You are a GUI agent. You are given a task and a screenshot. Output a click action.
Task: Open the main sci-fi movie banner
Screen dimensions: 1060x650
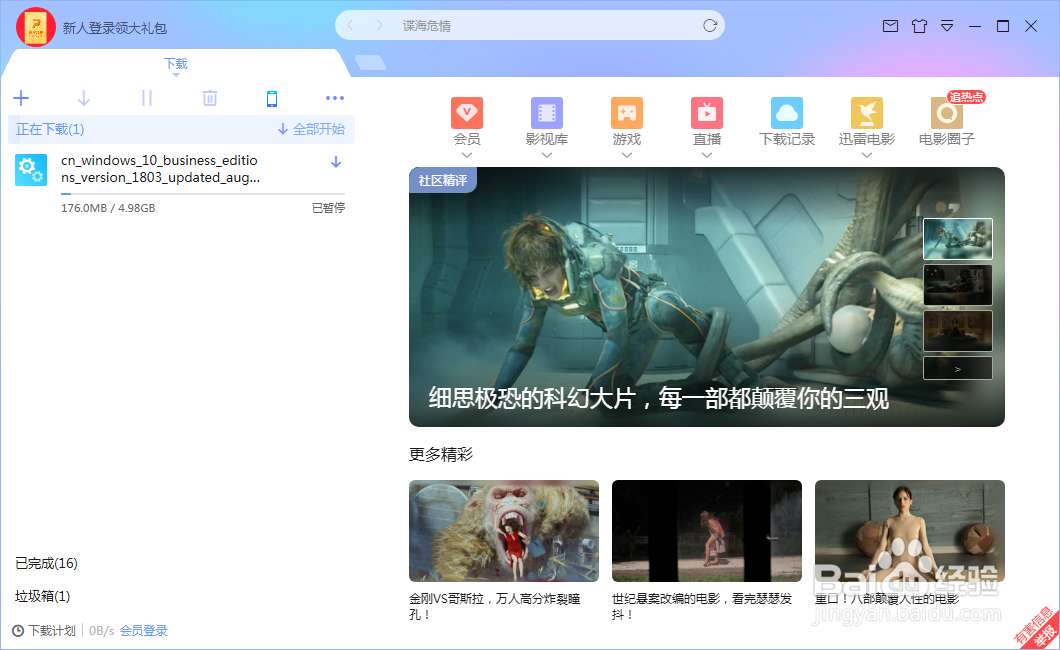706,297
